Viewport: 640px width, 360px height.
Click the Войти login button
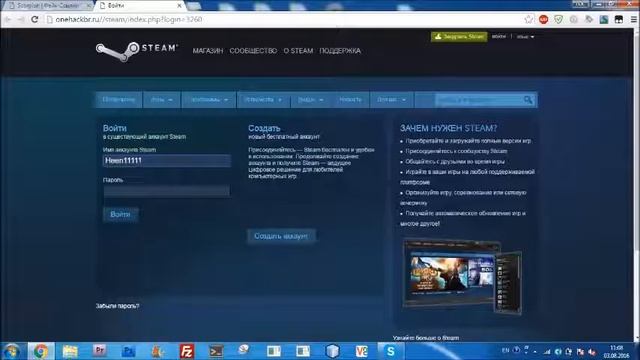click(120, 215)
